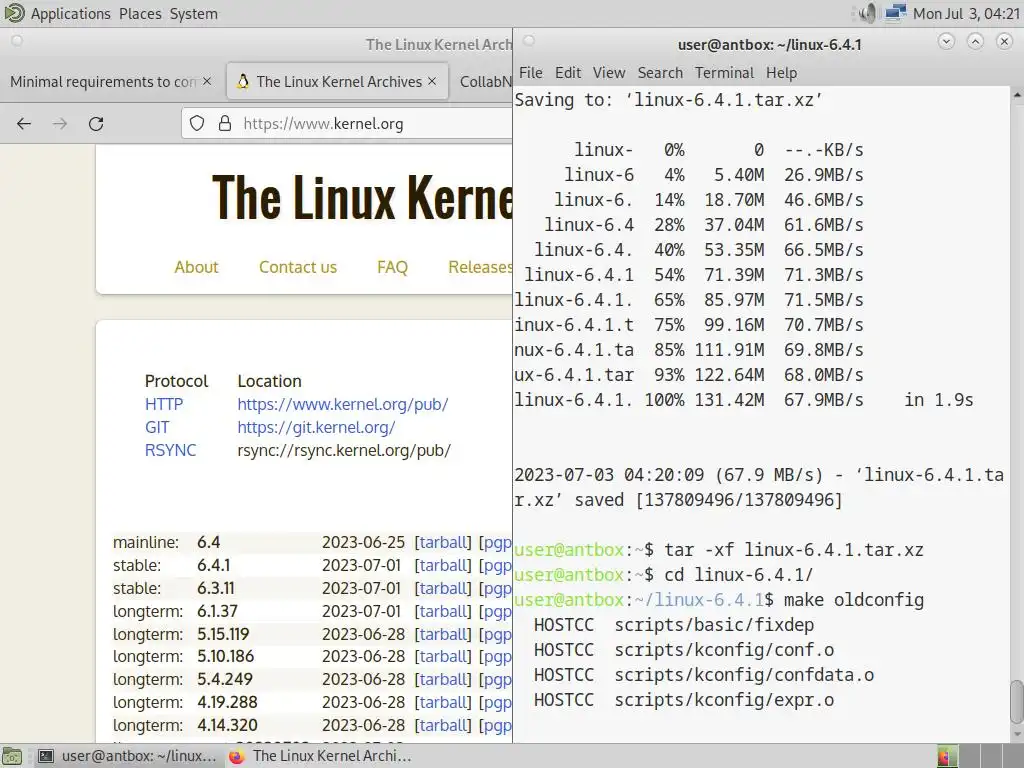Viewport: 1024px width, 768px height.
Task: Click tarball link for longterm 6.1.37
Action: pyautogui.click(x=443, y=611)
